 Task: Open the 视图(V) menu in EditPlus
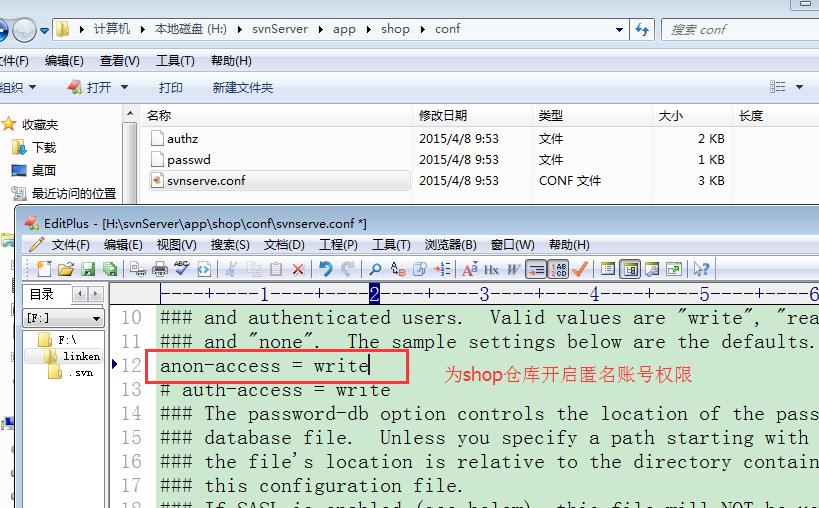point(177,244)
